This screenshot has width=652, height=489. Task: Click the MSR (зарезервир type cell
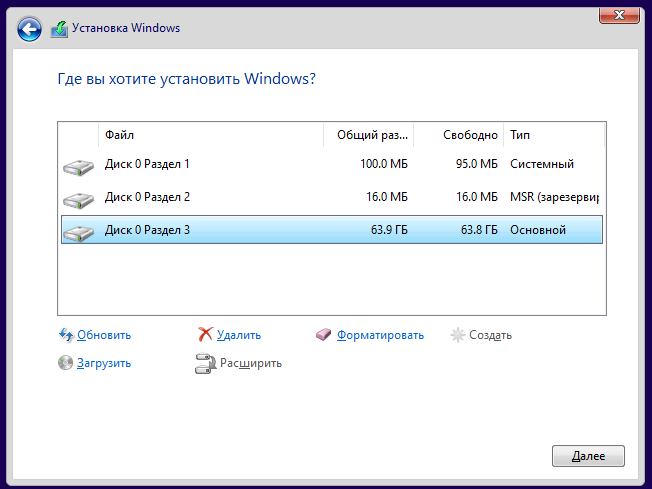click(x=554, y=197)
